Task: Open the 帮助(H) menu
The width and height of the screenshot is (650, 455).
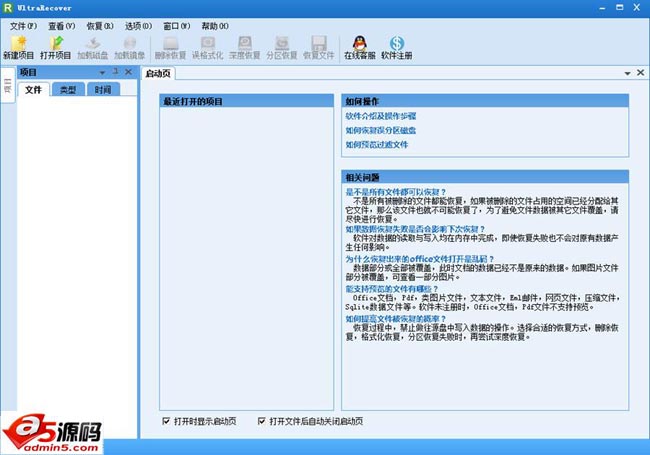Action: click(x=215, y=26)
